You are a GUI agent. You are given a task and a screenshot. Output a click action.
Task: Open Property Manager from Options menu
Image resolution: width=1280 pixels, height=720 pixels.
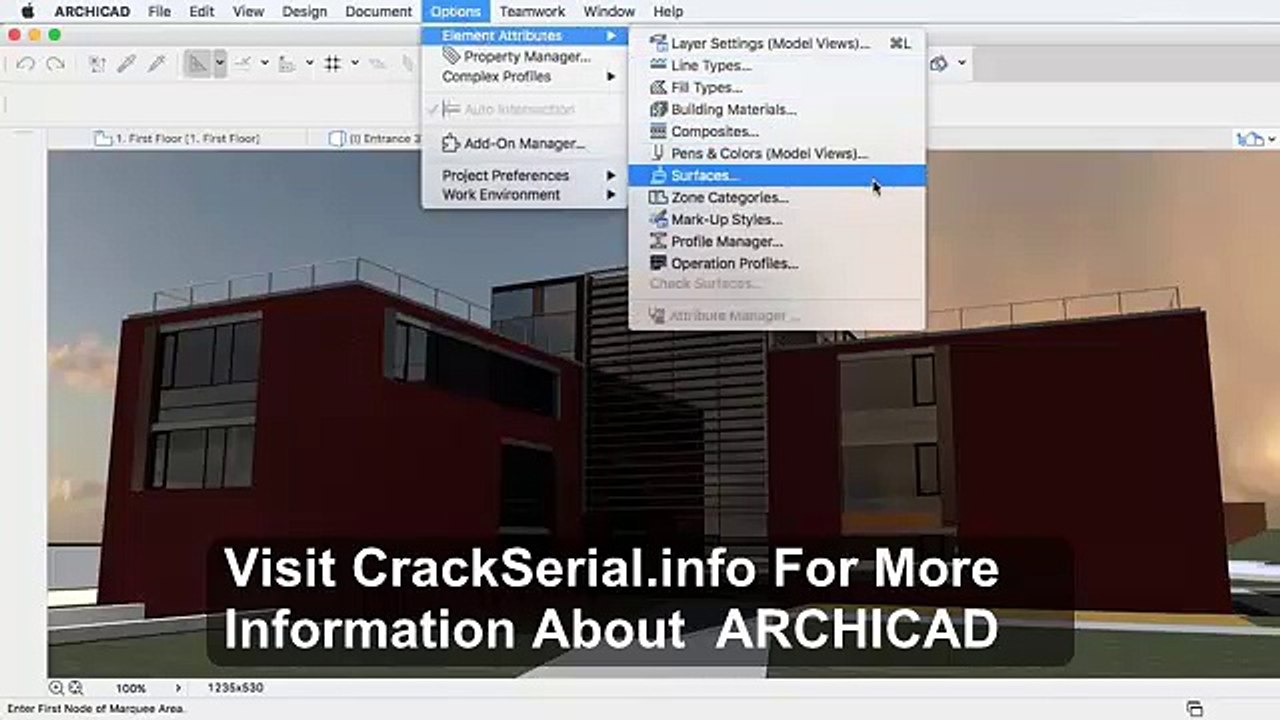point(524,57)
